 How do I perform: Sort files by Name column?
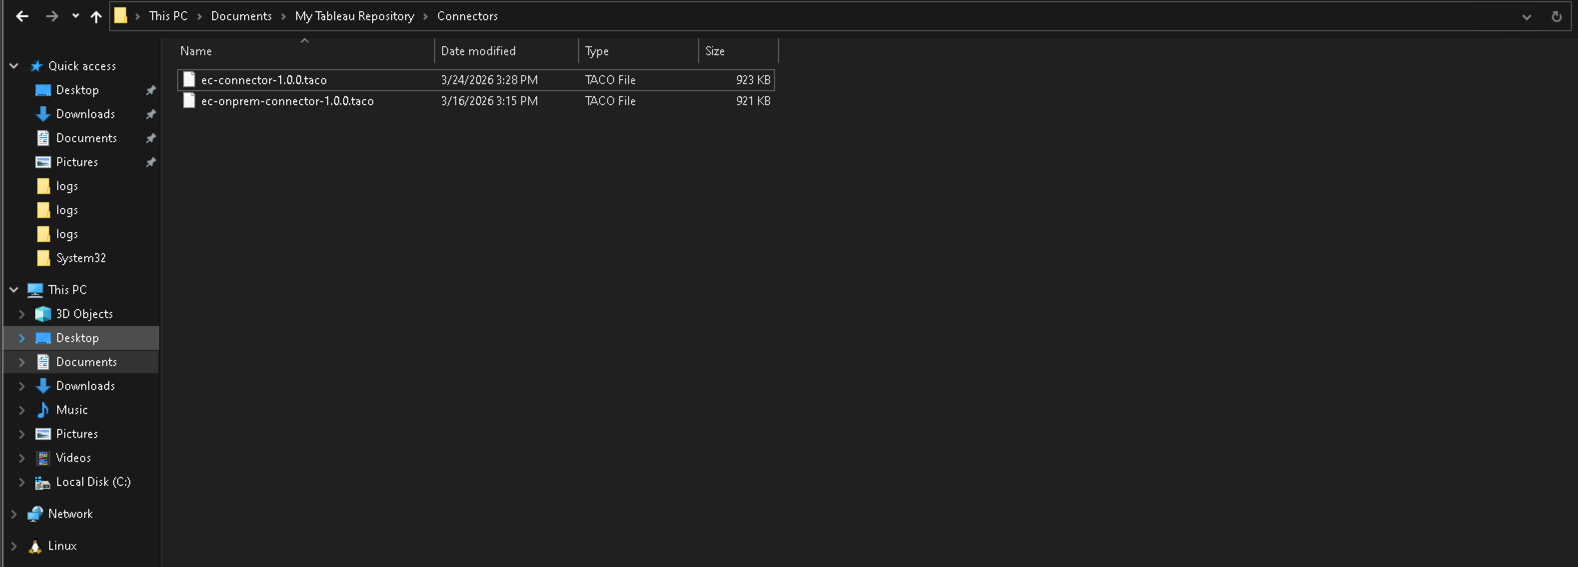[305, 51]
